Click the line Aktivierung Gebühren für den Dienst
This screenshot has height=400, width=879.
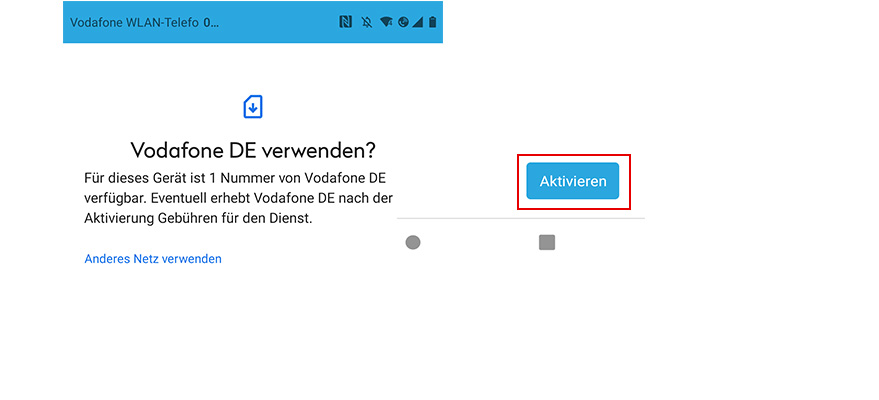[198, 218]
